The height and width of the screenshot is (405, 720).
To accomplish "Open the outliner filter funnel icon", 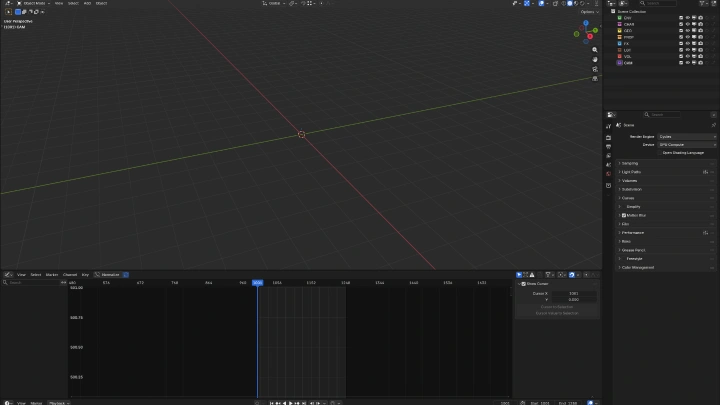I will [703, 3].
